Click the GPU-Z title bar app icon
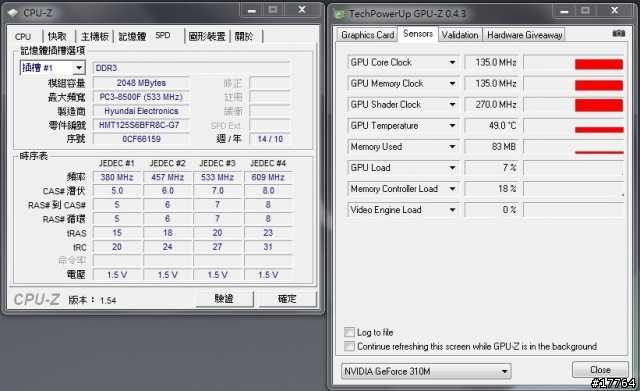640x391 pixels. pyautogui.click(x=339, y=14)
